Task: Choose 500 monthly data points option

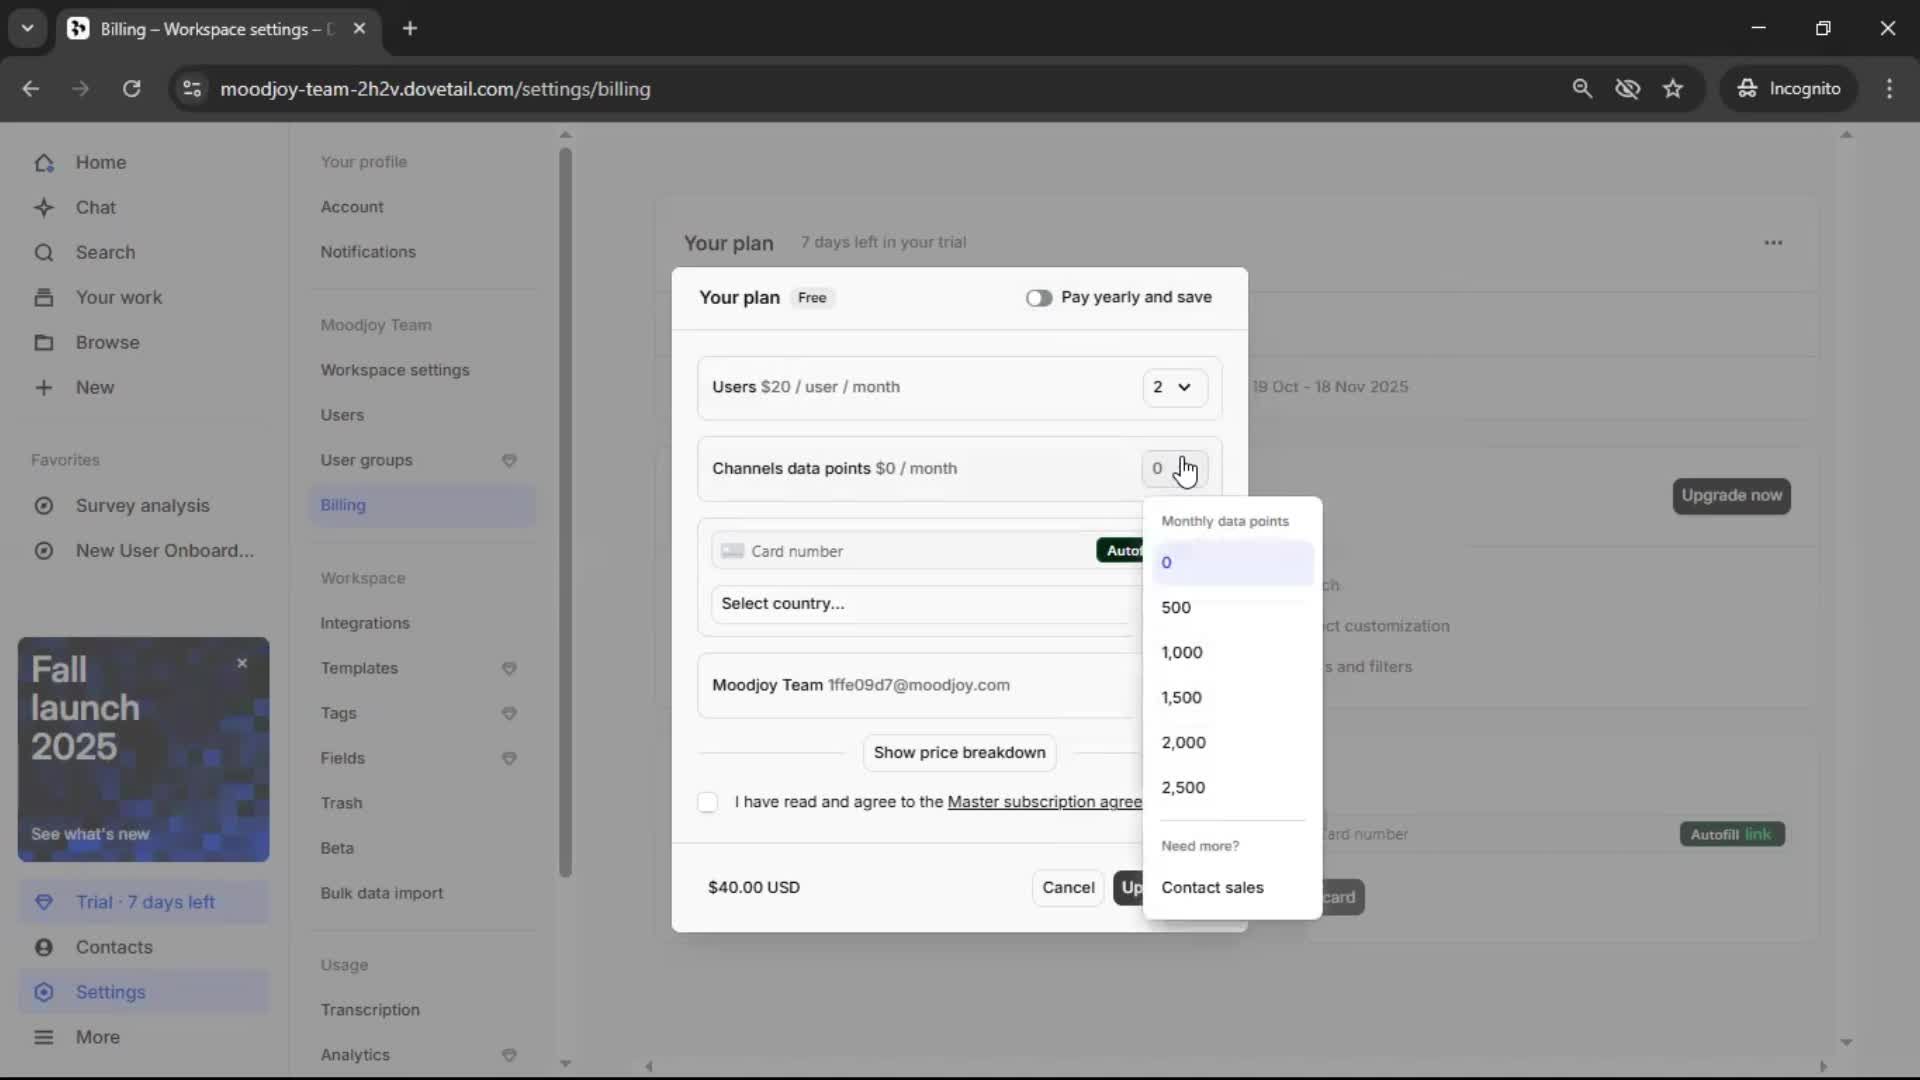Action: coord(1176,607)
